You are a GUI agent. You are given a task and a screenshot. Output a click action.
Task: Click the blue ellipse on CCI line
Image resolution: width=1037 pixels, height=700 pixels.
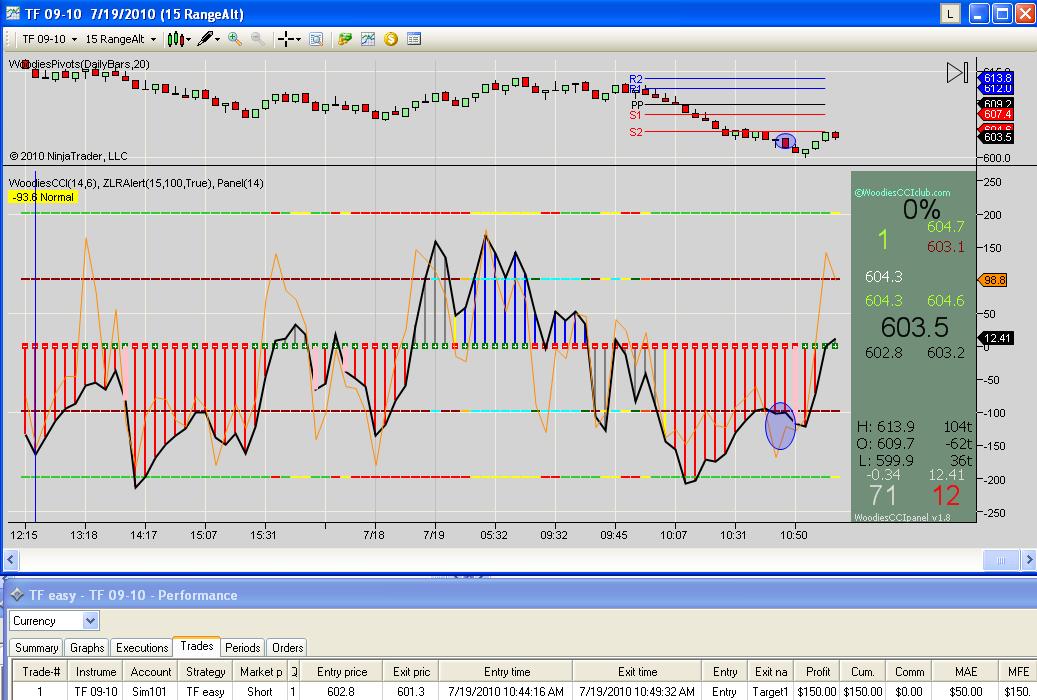click(780, 426)
